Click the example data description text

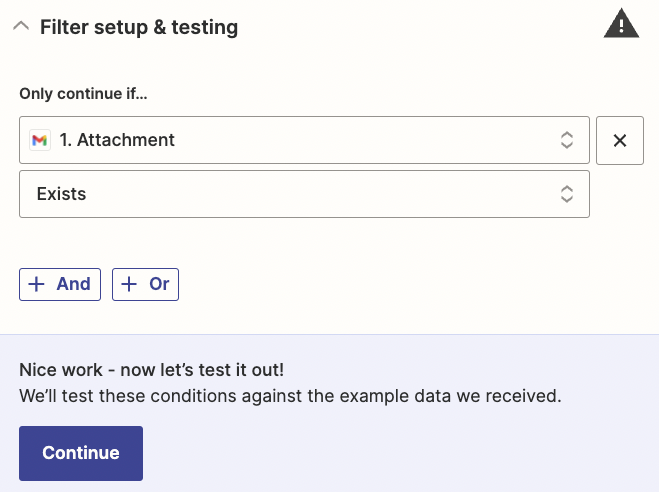pos(290,396)
